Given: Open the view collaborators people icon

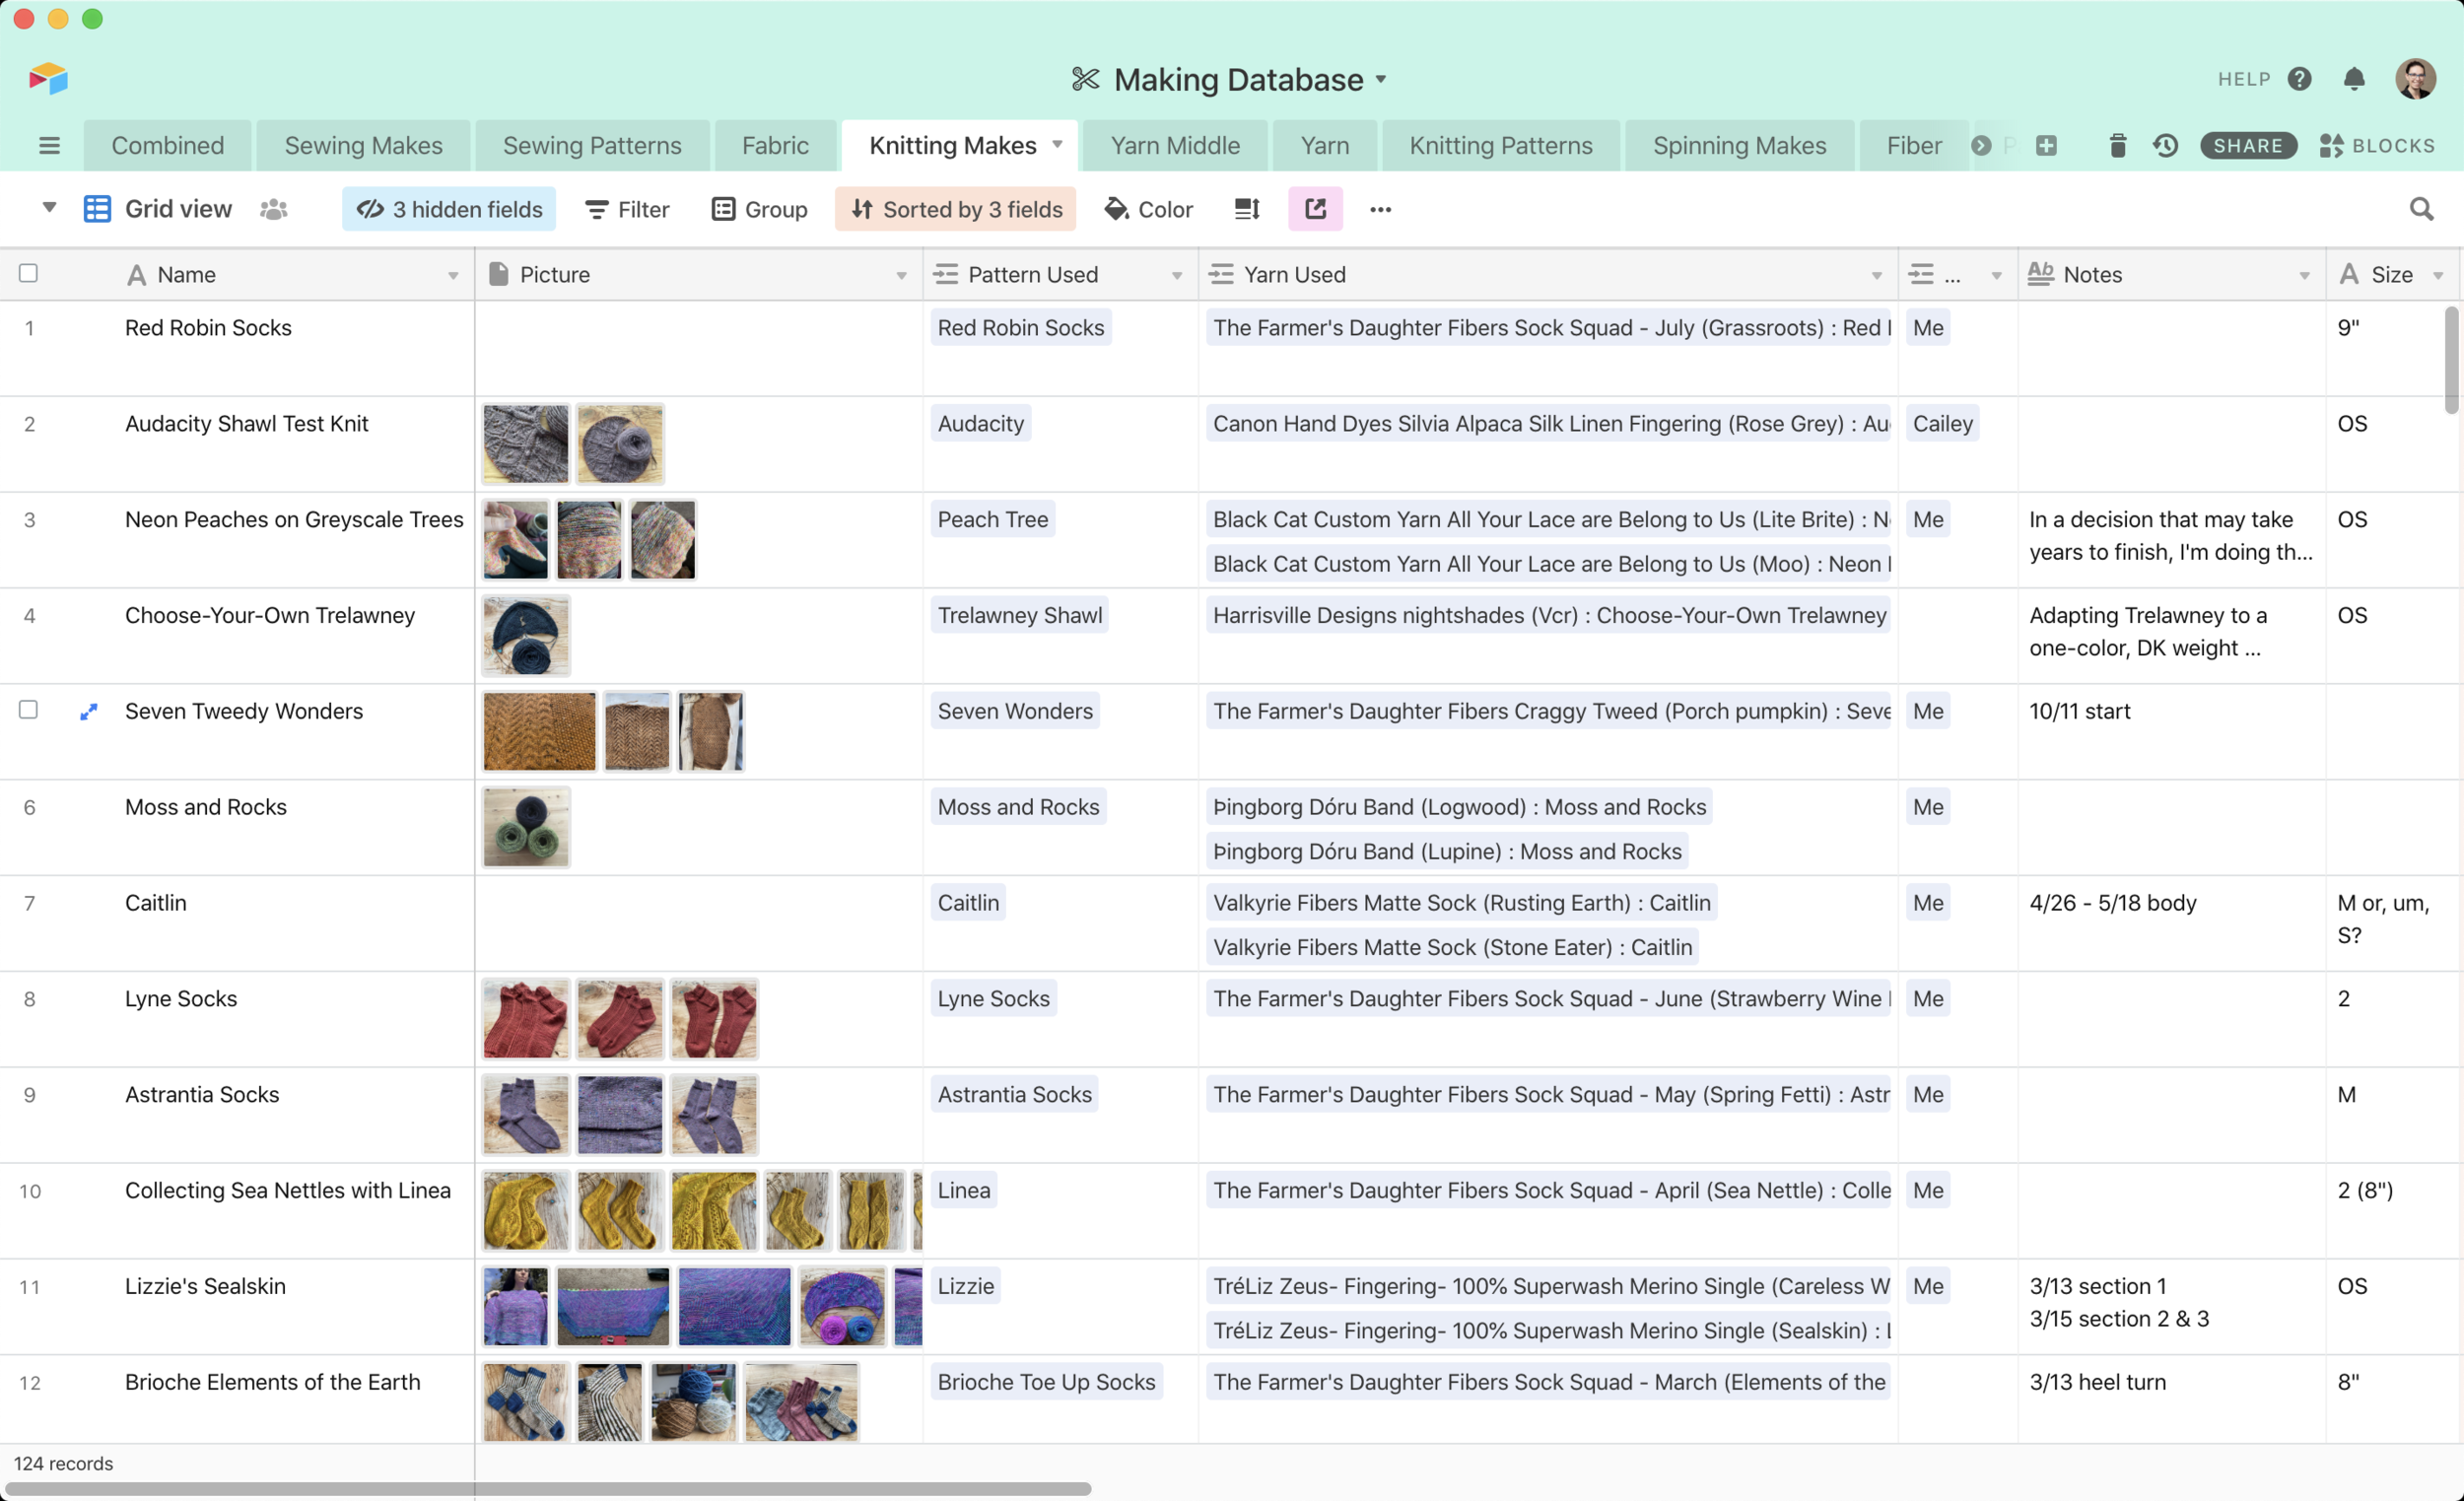Looking at the screenshot, I should click(x=273, y=209).
